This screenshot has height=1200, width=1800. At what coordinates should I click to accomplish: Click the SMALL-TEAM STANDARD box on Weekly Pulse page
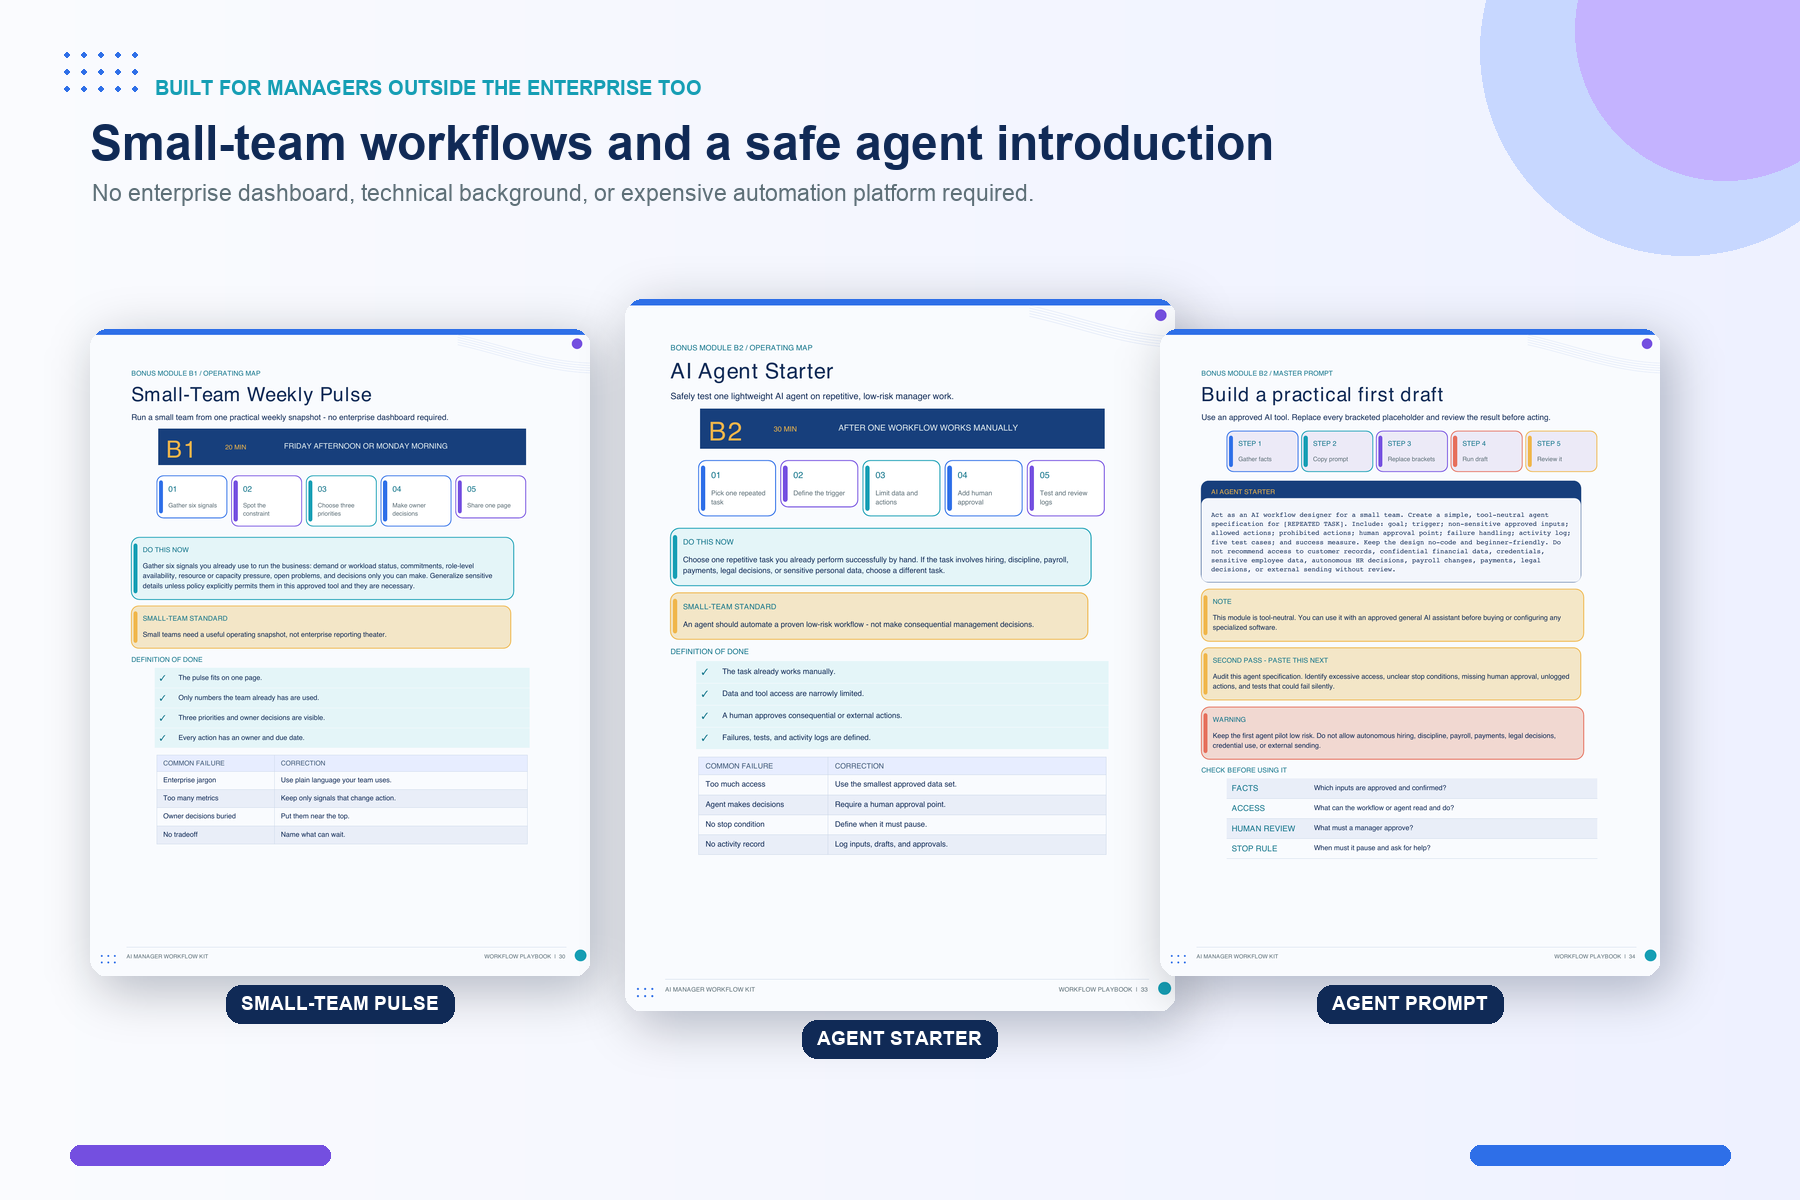[x=321, y=627]
